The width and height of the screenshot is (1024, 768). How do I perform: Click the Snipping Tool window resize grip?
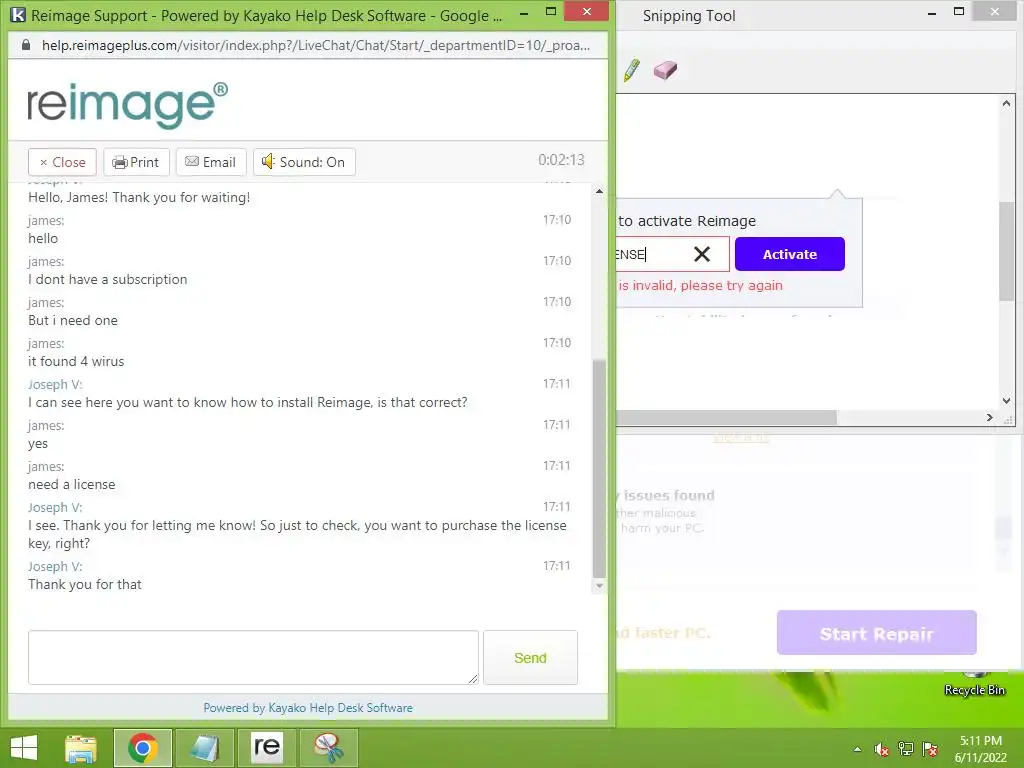click(x=1008, y=420)
